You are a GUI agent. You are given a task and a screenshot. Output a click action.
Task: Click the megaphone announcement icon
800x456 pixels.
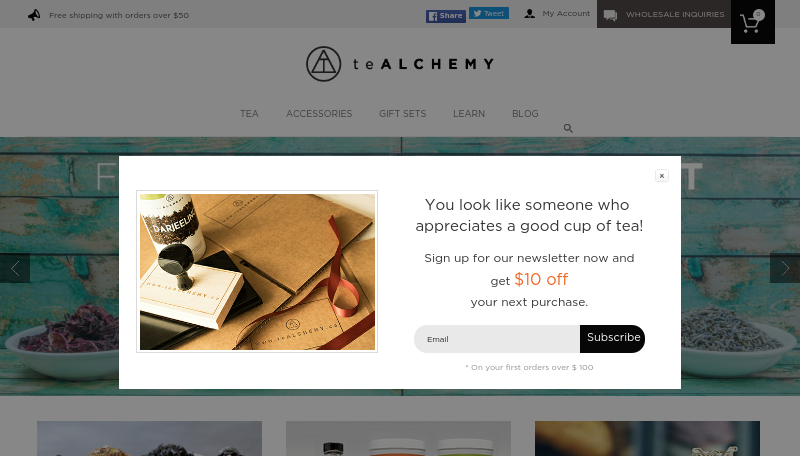[34, 15]
